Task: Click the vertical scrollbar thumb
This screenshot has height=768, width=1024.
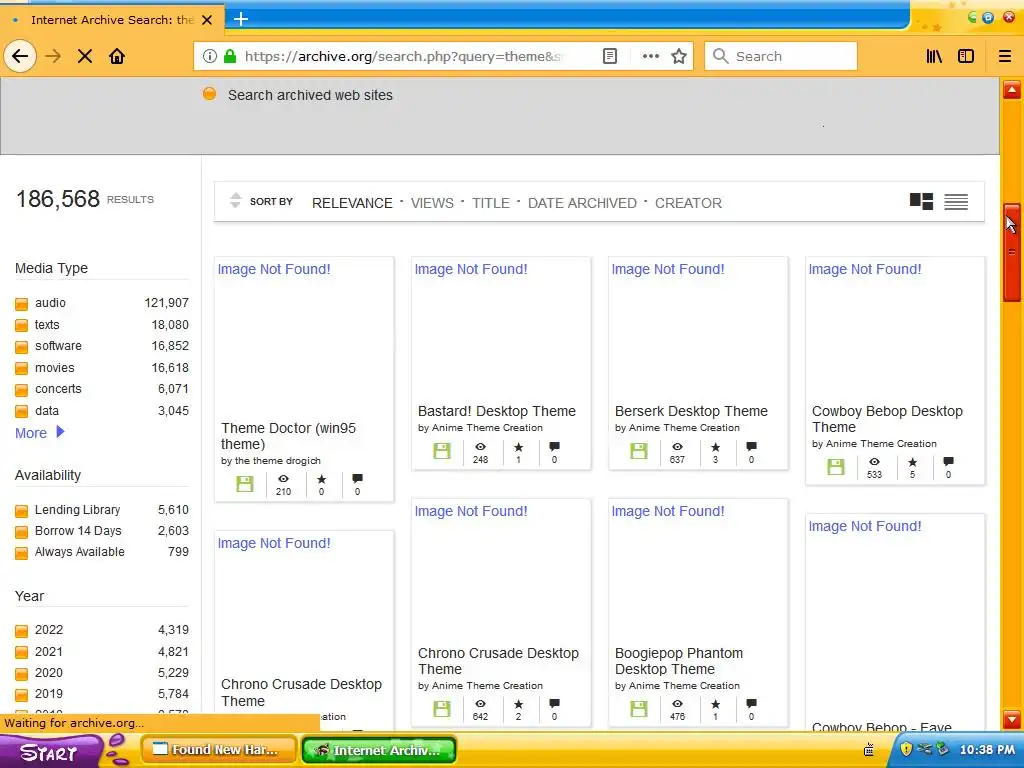Action: pyautogui.click(x=1012, y=252)
